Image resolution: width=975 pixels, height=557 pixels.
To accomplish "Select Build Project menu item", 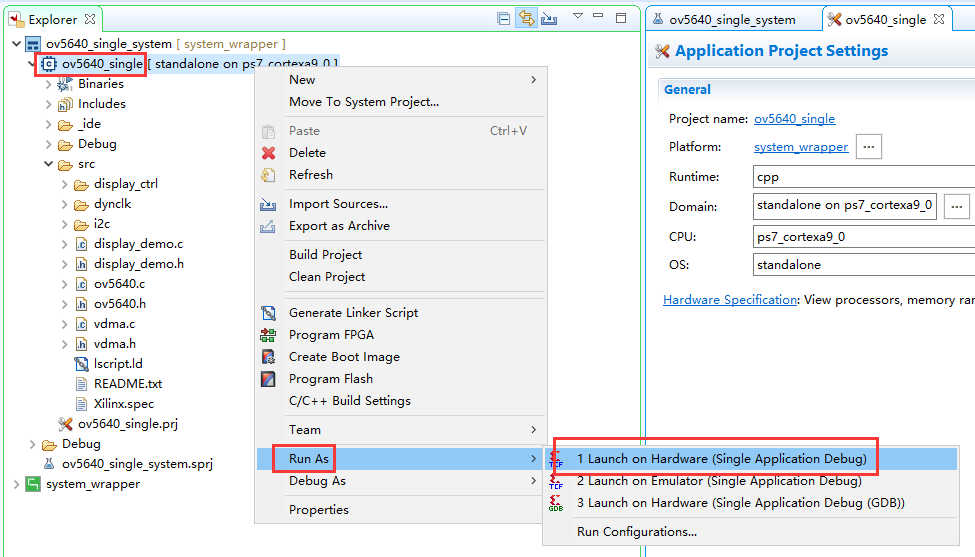I will coord(401,255).
